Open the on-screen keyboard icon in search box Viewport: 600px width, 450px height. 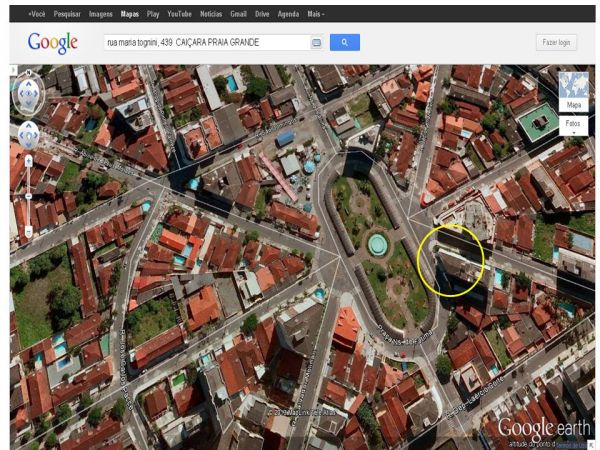click(x=316, y=42)
